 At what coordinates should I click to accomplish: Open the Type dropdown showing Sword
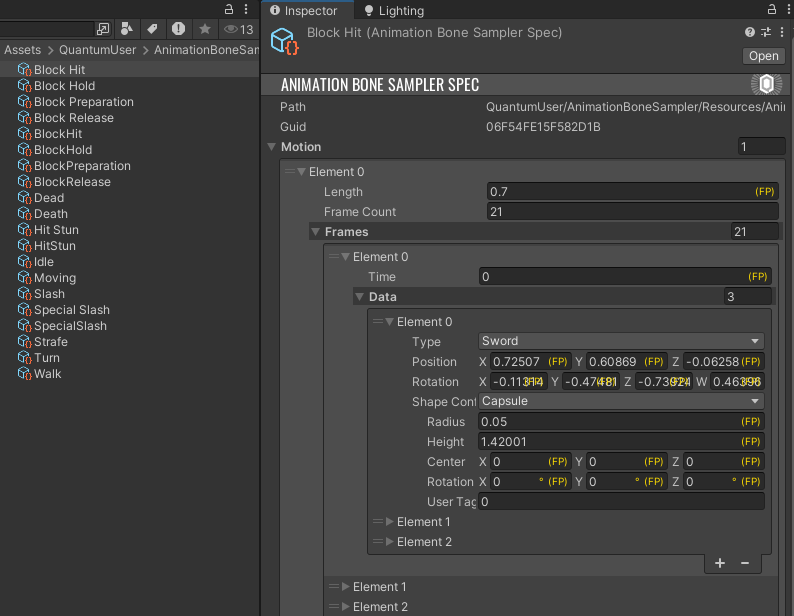(621, 341)
